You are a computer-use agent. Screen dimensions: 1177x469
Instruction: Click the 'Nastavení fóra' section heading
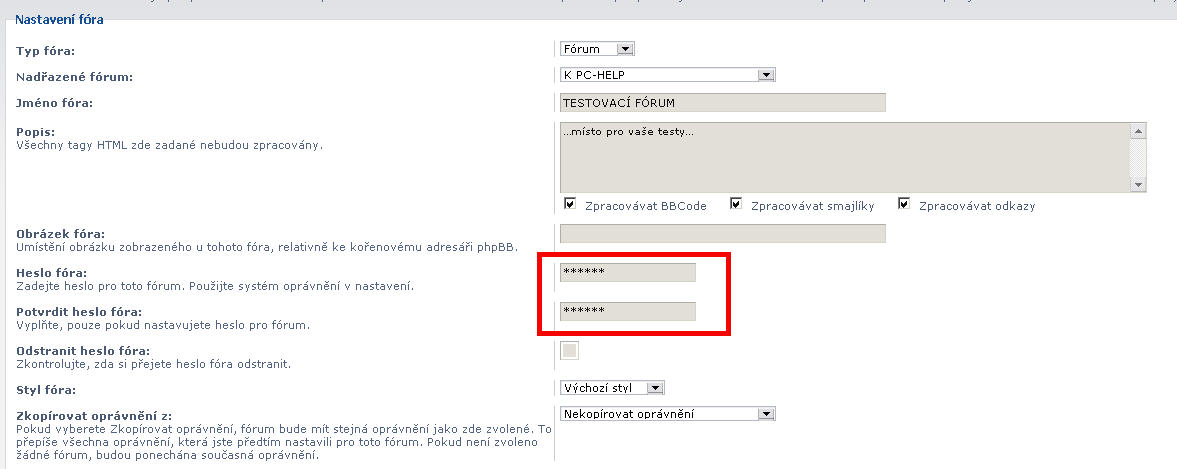click(x=59, y=19)
